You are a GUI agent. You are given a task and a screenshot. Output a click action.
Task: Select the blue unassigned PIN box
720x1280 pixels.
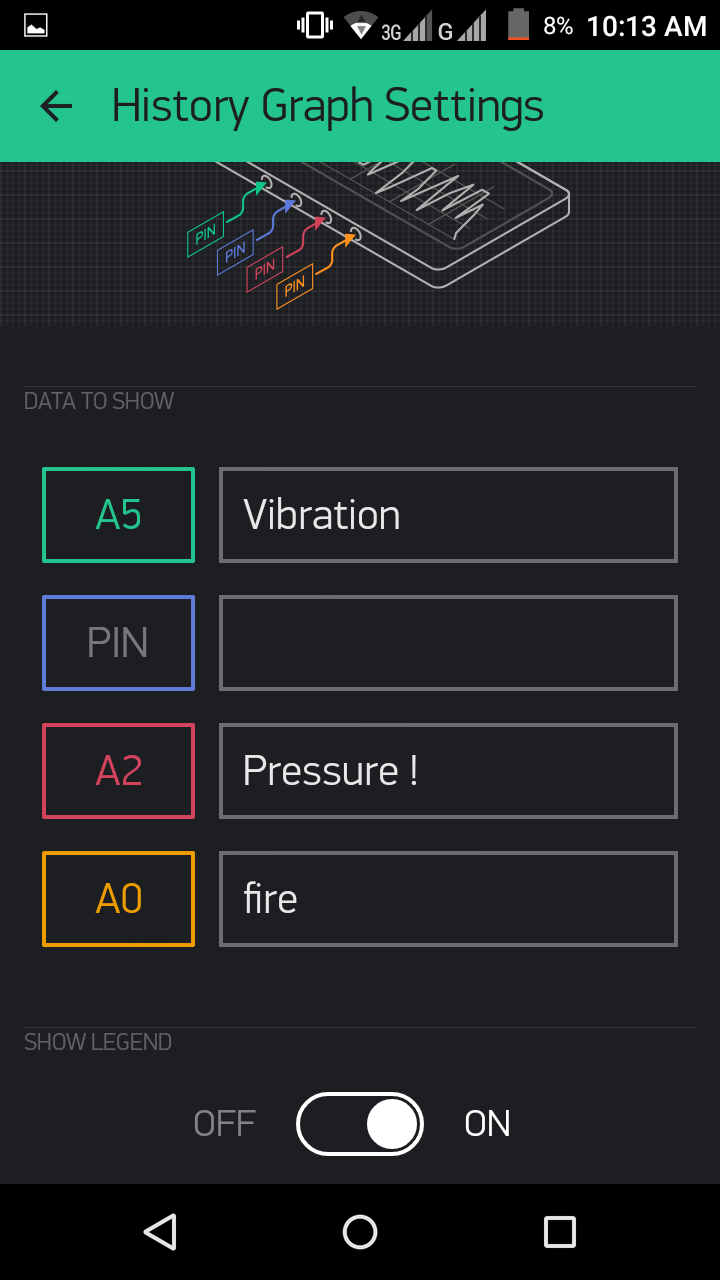click(118, 643)
